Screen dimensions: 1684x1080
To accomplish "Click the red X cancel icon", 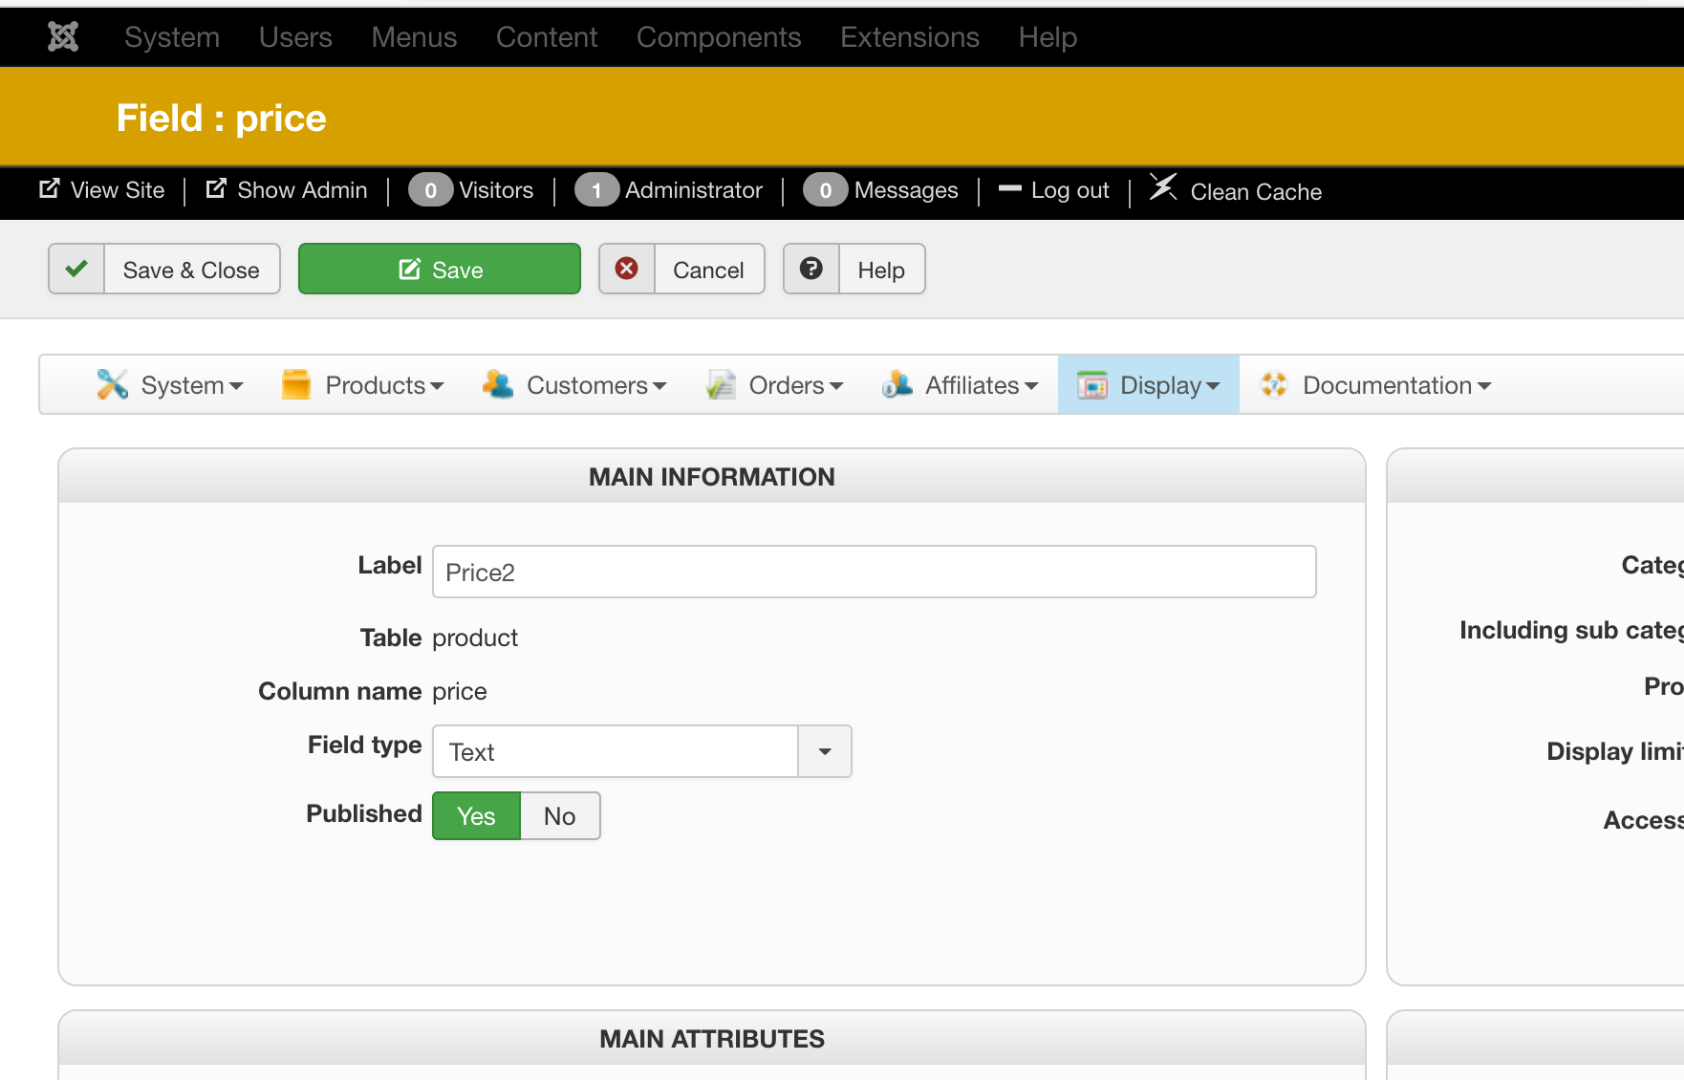I will (x=627, y=269).
